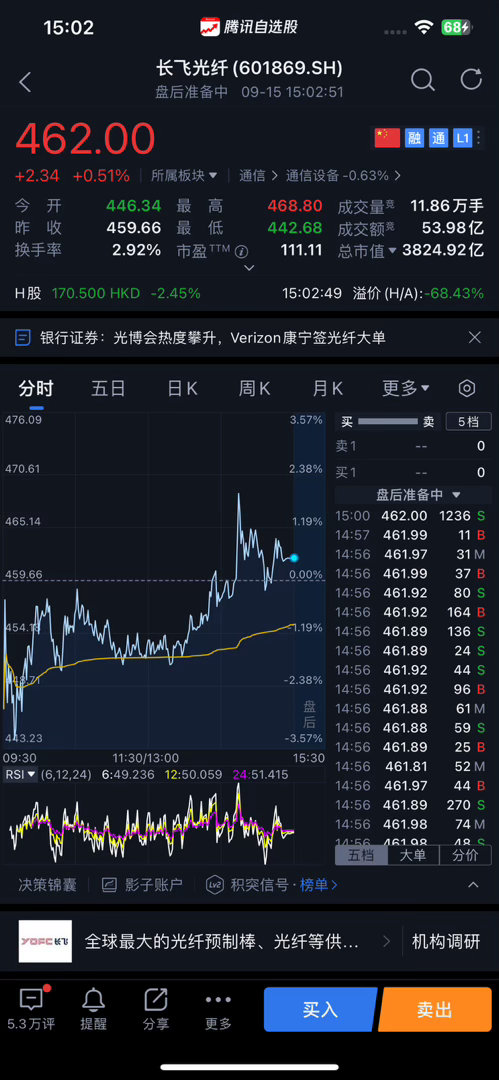Collapse the 决策锦囊 panel chevron
Image resolution: width=499 pixels, height=1080 pixels.
pos(473,885)
